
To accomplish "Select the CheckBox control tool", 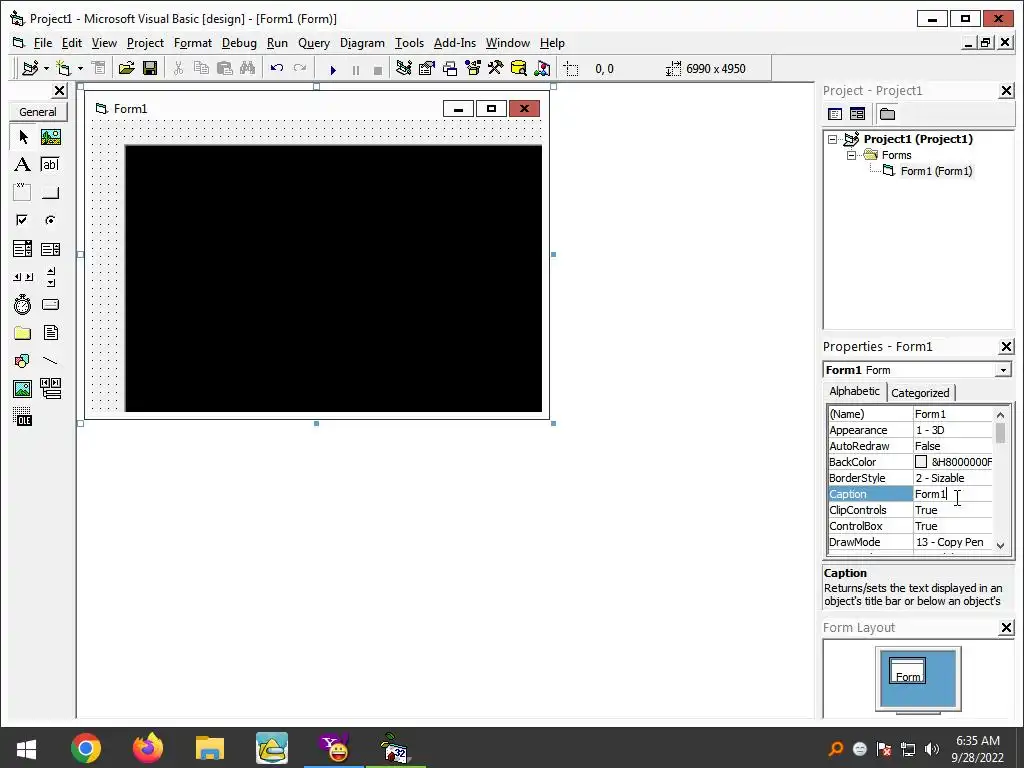I will pos(22,220).
